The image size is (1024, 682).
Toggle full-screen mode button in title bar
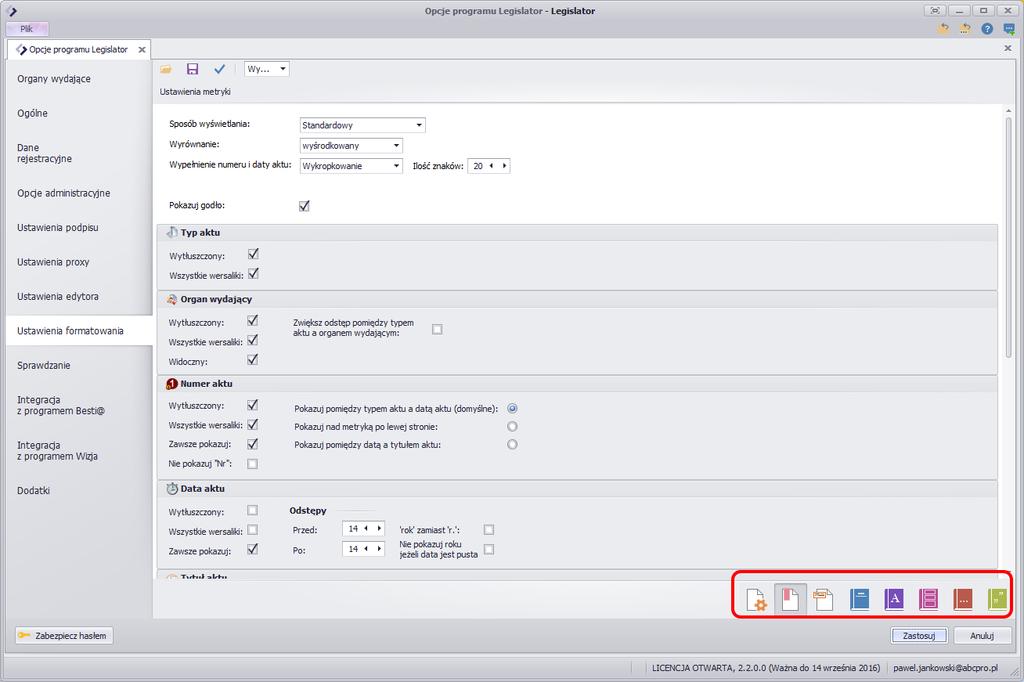(935, 10)
